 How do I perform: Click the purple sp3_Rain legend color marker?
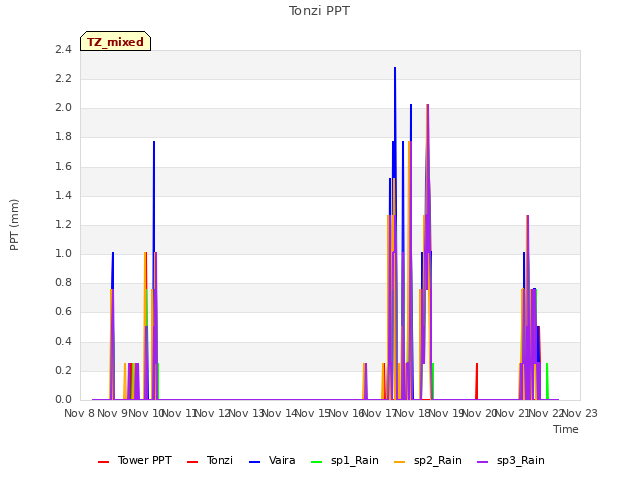click(x=482, y=462)
